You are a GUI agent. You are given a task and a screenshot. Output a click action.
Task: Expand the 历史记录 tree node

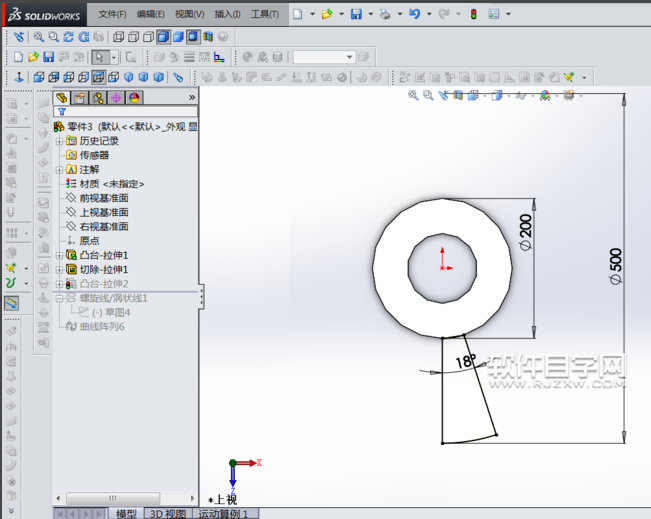pyautogui.click(x=59, y=141)
